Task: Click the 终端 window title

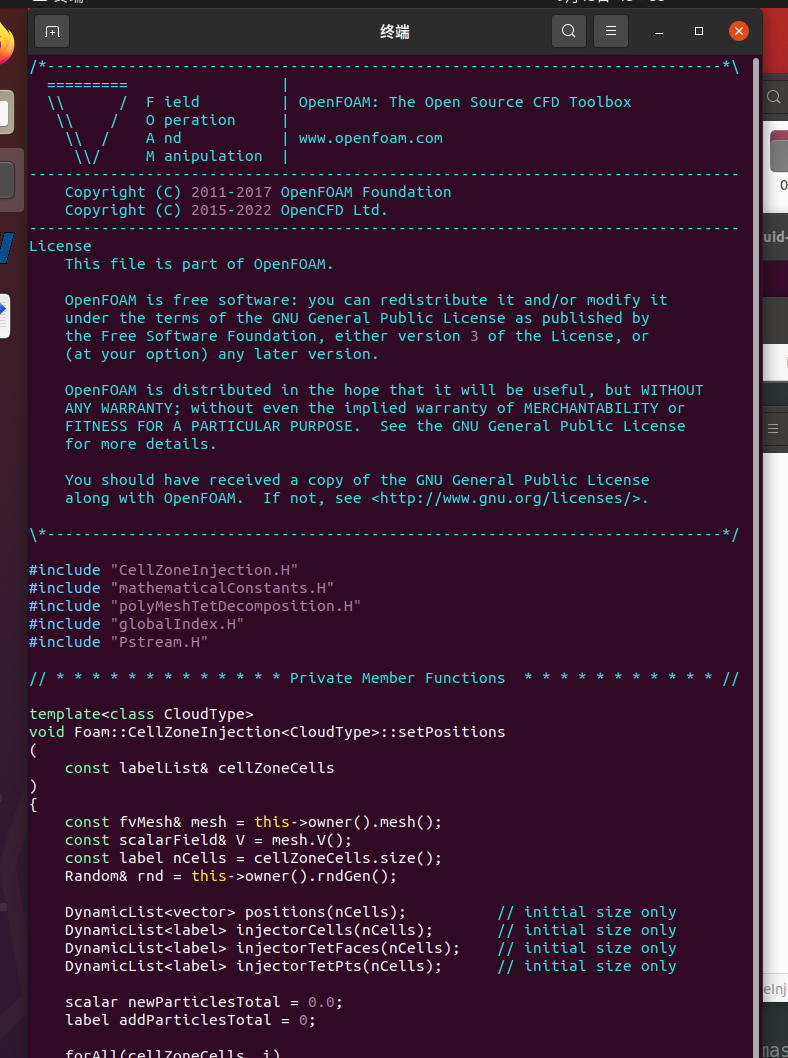Action: 395,32
